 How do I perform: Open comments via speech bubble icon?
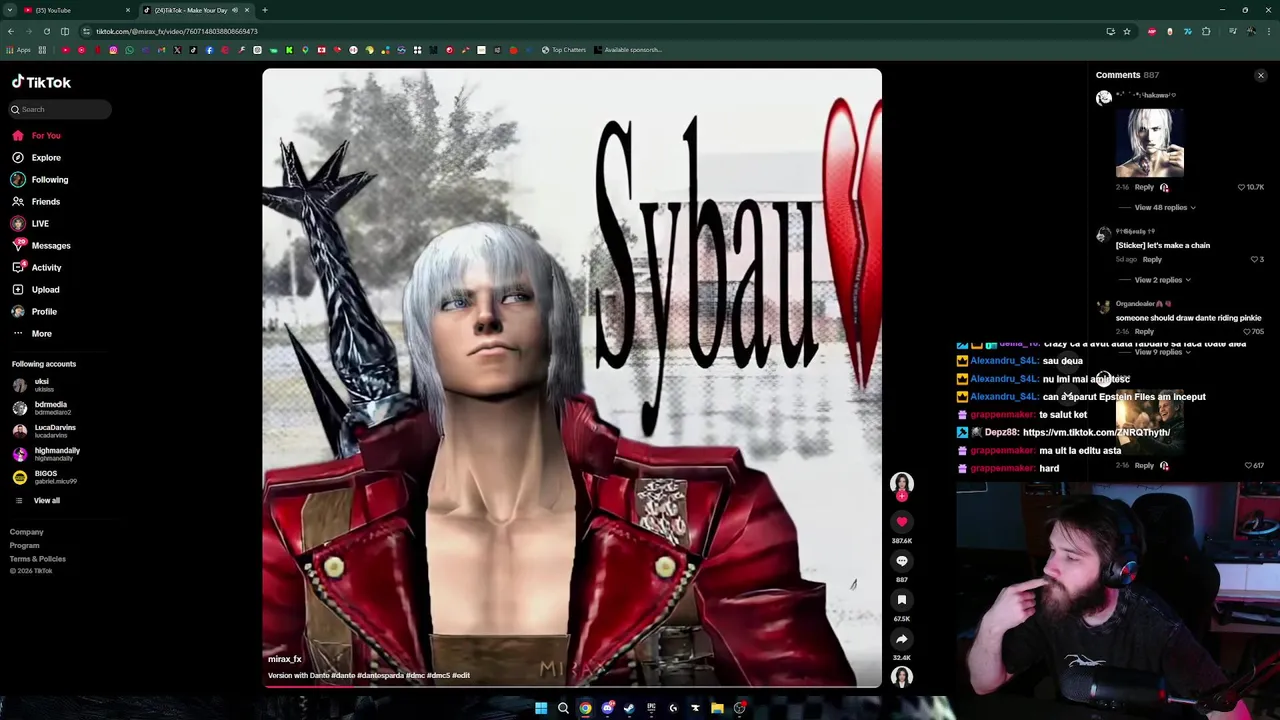click(902, 561)
